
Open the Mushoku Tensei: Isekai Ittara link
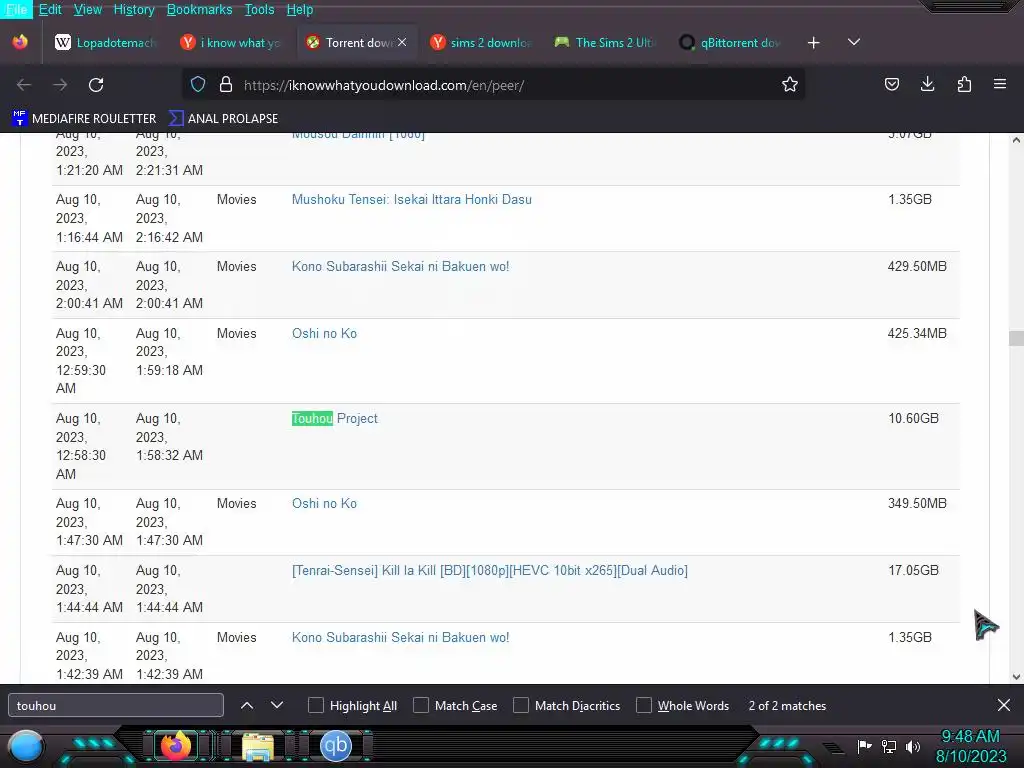pos(411,200)
